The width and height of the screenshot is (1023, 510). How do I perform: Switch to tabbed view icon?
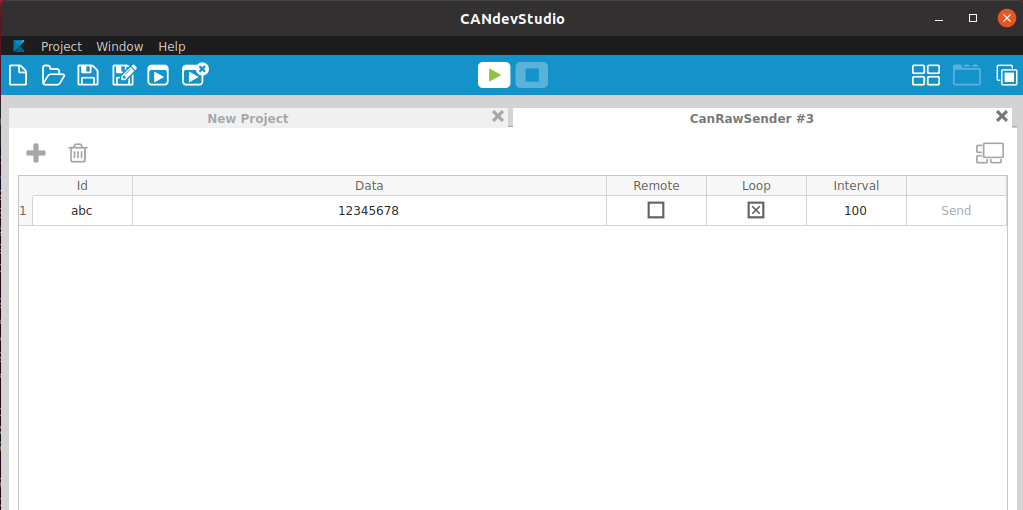tap(966, 75)
